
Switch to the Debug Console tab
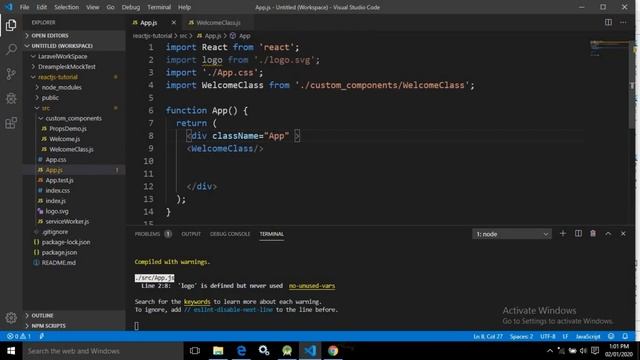click(x=230, y=234)
